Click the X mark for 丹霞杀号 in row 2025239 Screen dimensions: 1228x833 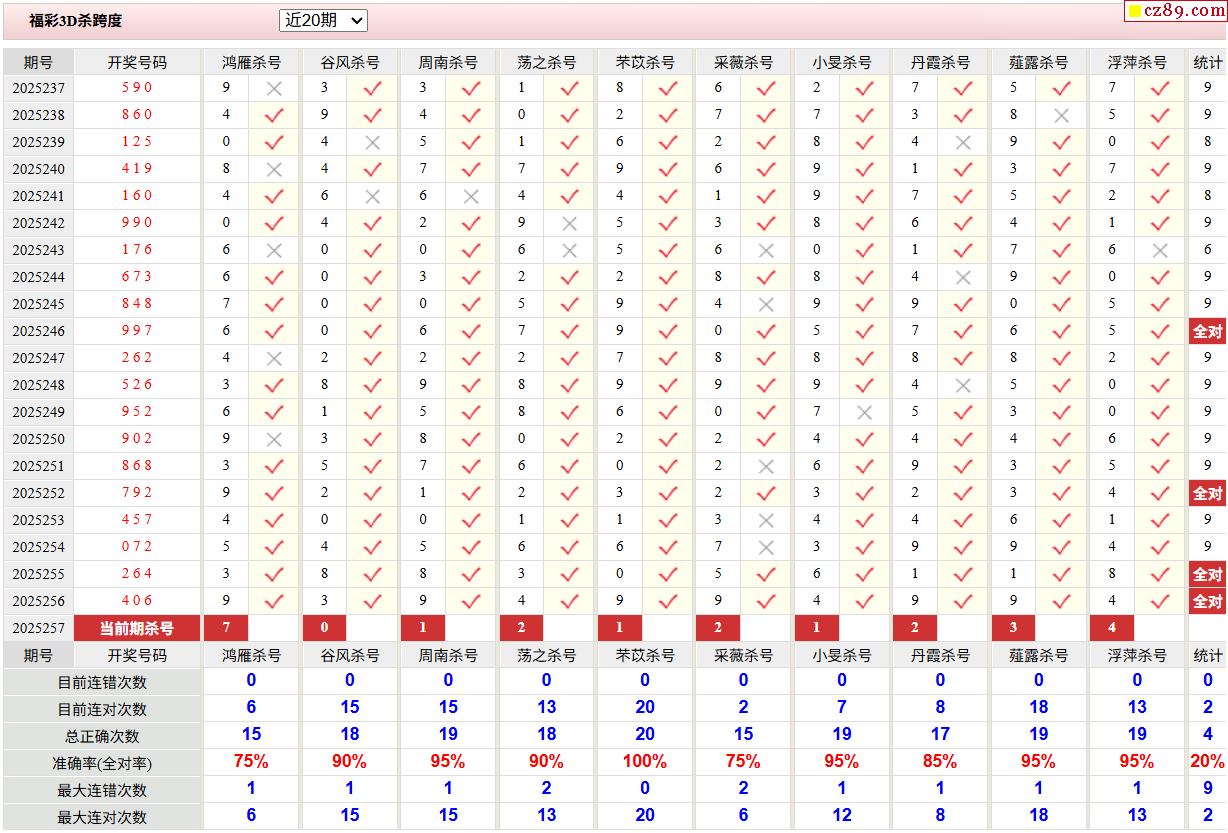click(963, 142)
